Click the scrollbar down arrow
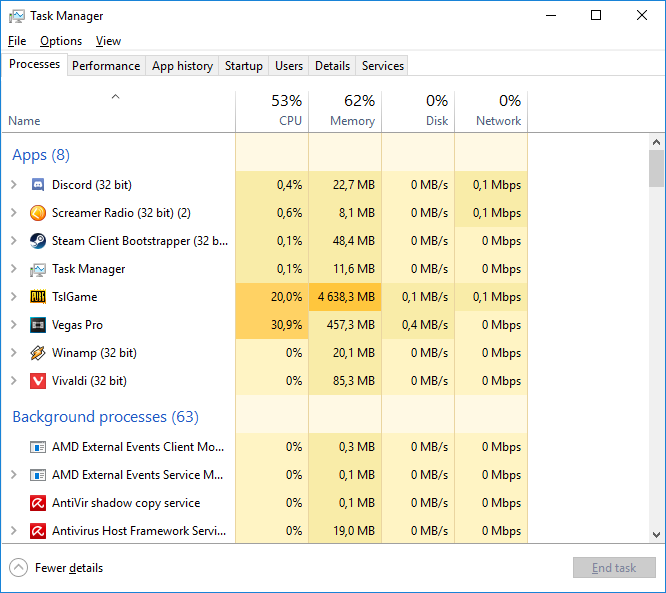 [657, 534]
